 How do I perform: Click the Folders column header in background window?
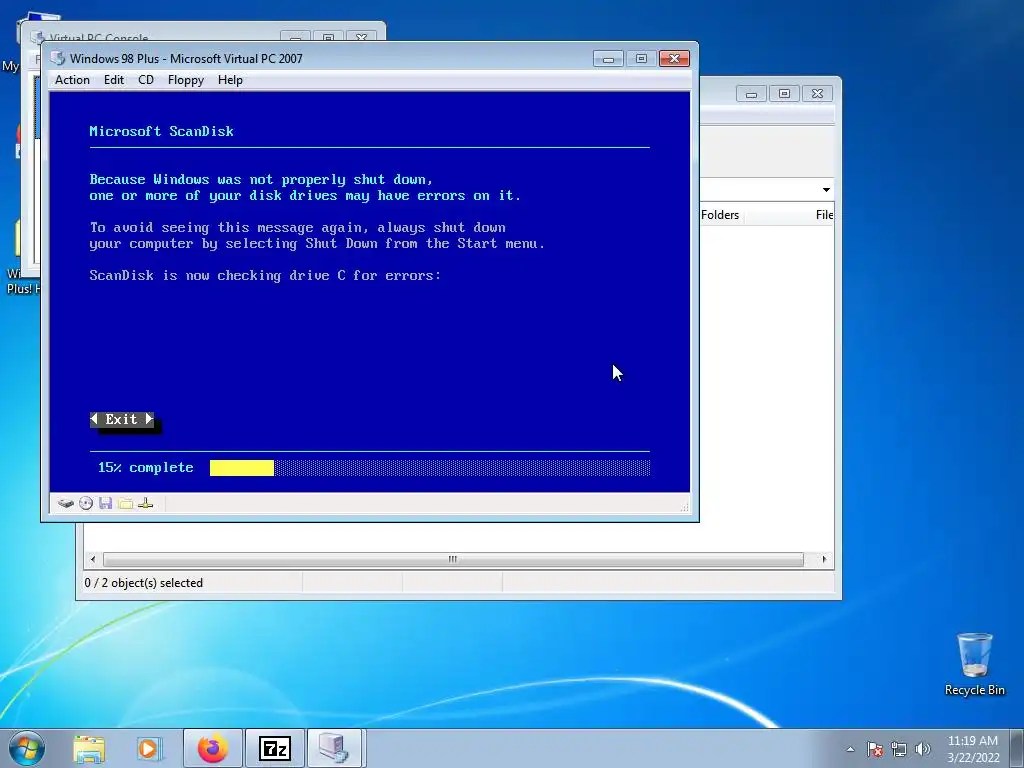tap(720, 215)
